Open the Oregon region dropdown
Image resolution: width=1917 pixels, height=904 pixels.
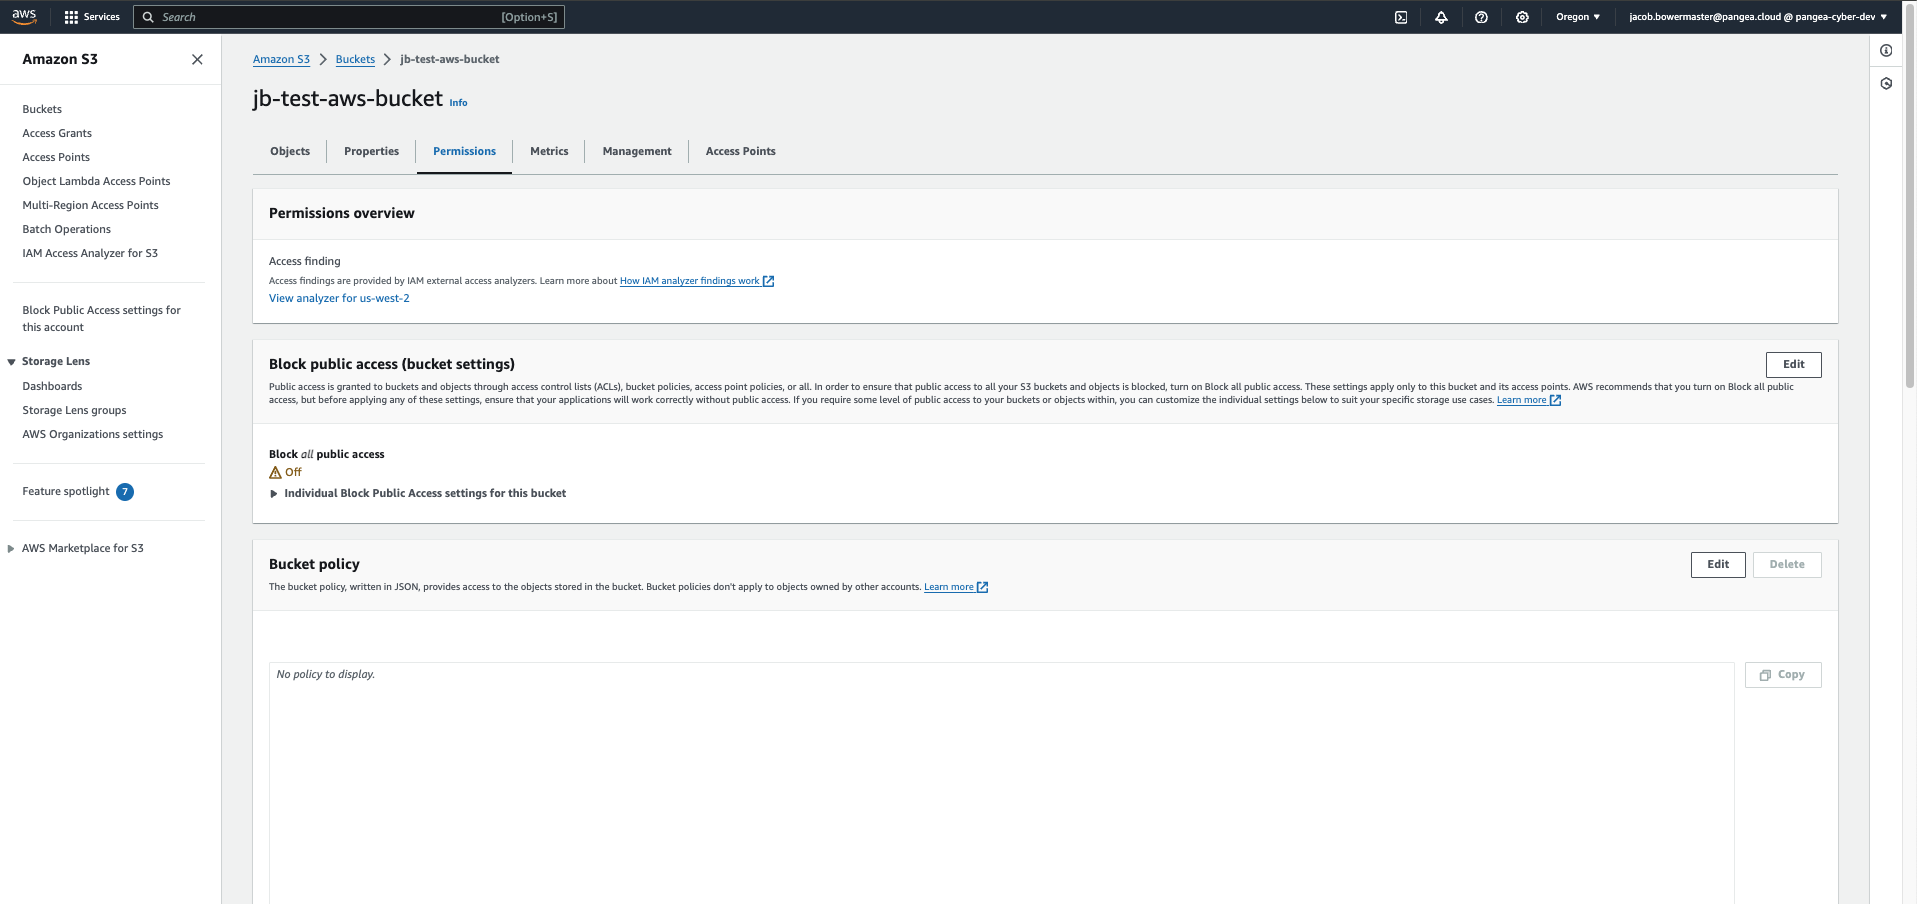(x=1578, y=17)
